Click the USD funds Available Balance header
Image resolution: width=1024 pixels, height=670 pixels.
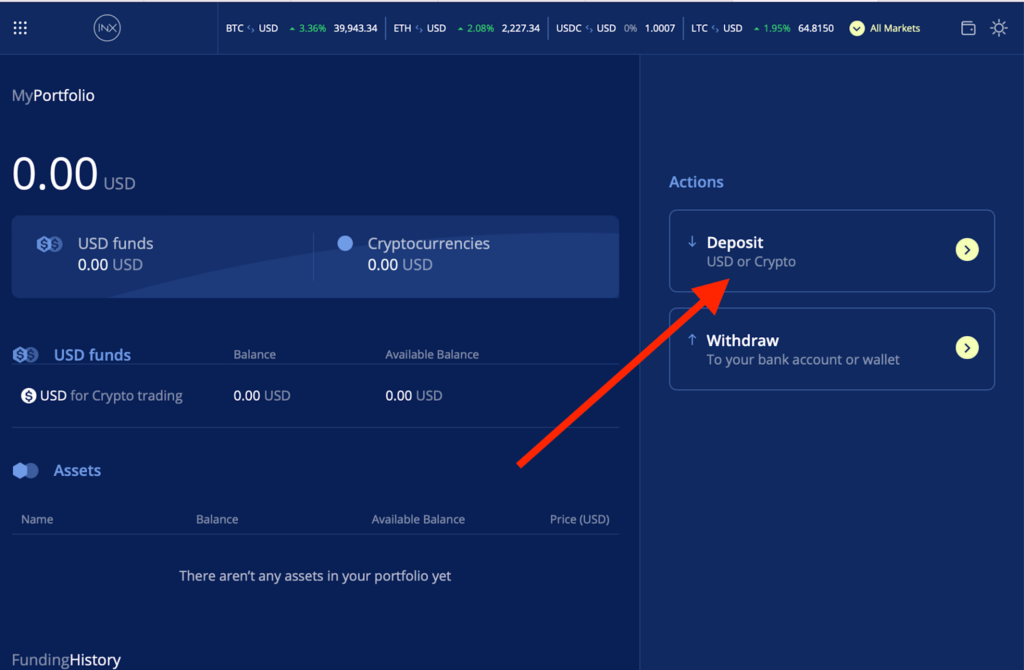tap(432, 355)
